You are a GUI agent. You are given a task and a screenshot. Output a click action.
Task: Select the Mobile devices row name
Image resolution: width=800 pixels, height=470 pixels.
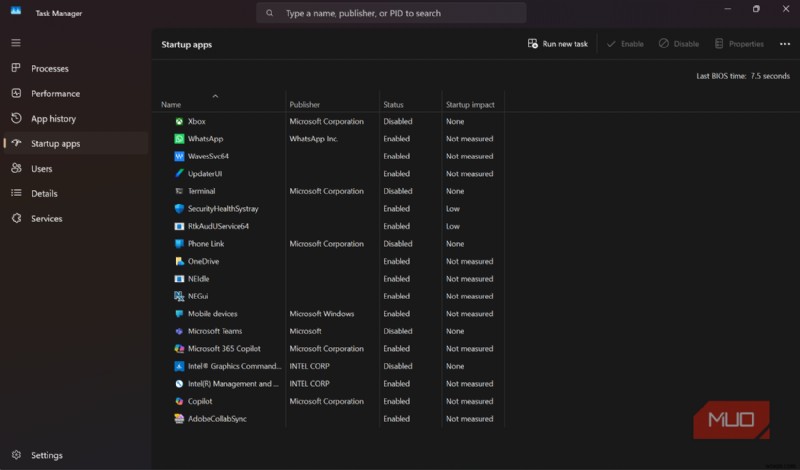212,313
